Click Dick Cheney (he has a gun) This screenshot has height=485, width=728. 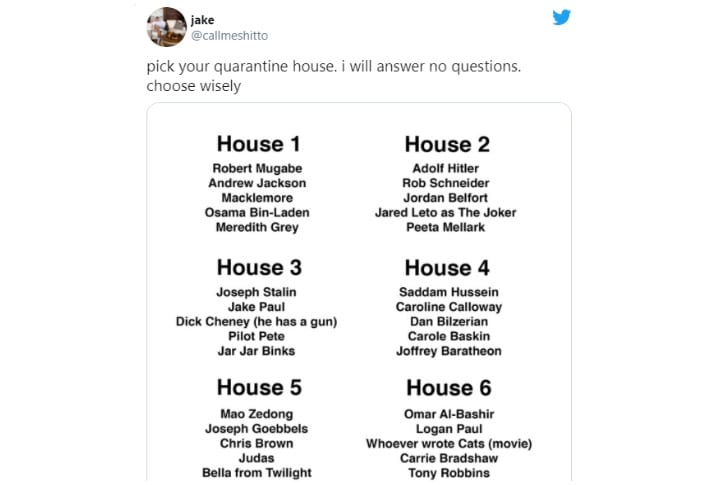(256, 322)
